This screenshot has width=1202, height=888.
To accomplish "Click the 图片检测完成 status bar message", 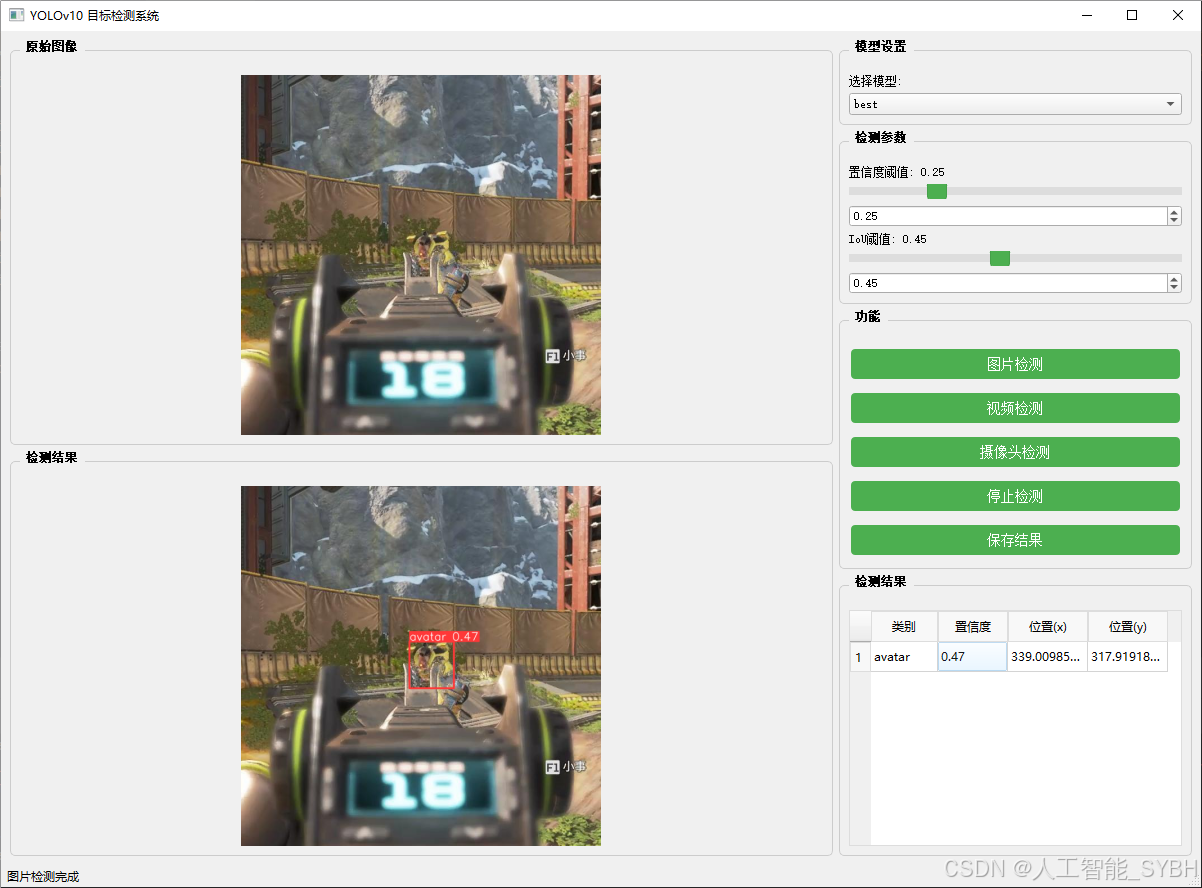I will point(43,877).
